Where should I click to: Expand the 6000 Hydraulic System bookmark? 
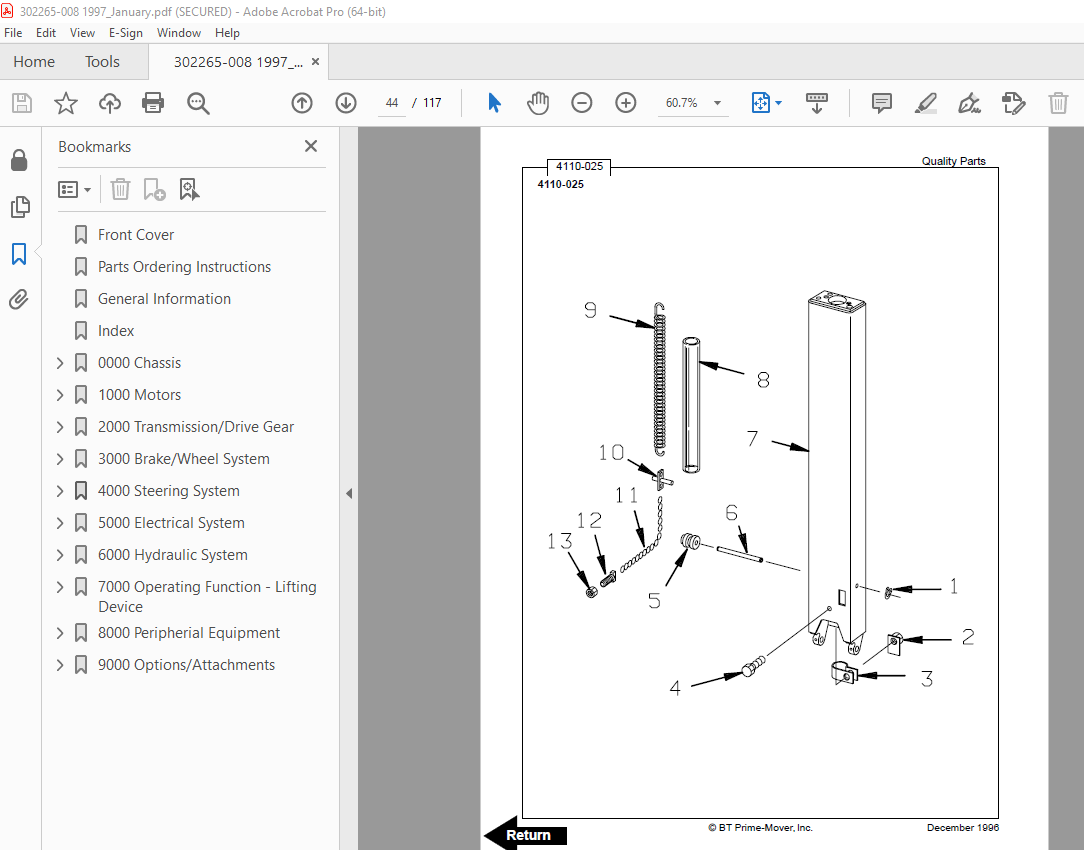(60, 555)
